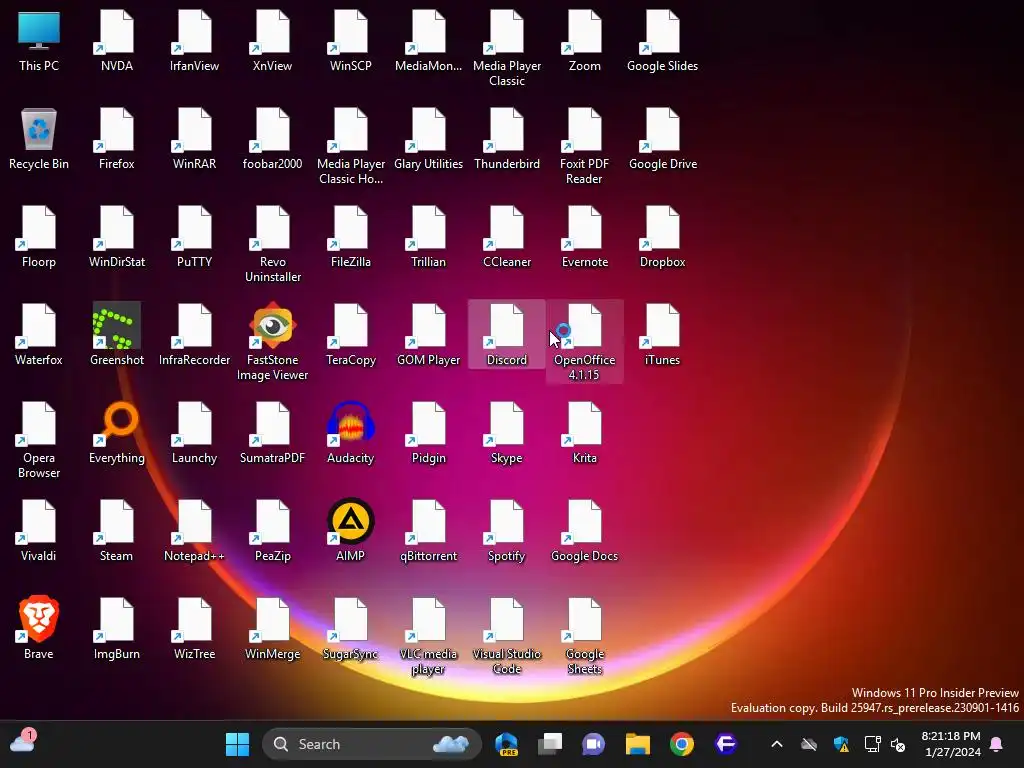Select the qBittorrent desktop shortcut

click(428, 531)
